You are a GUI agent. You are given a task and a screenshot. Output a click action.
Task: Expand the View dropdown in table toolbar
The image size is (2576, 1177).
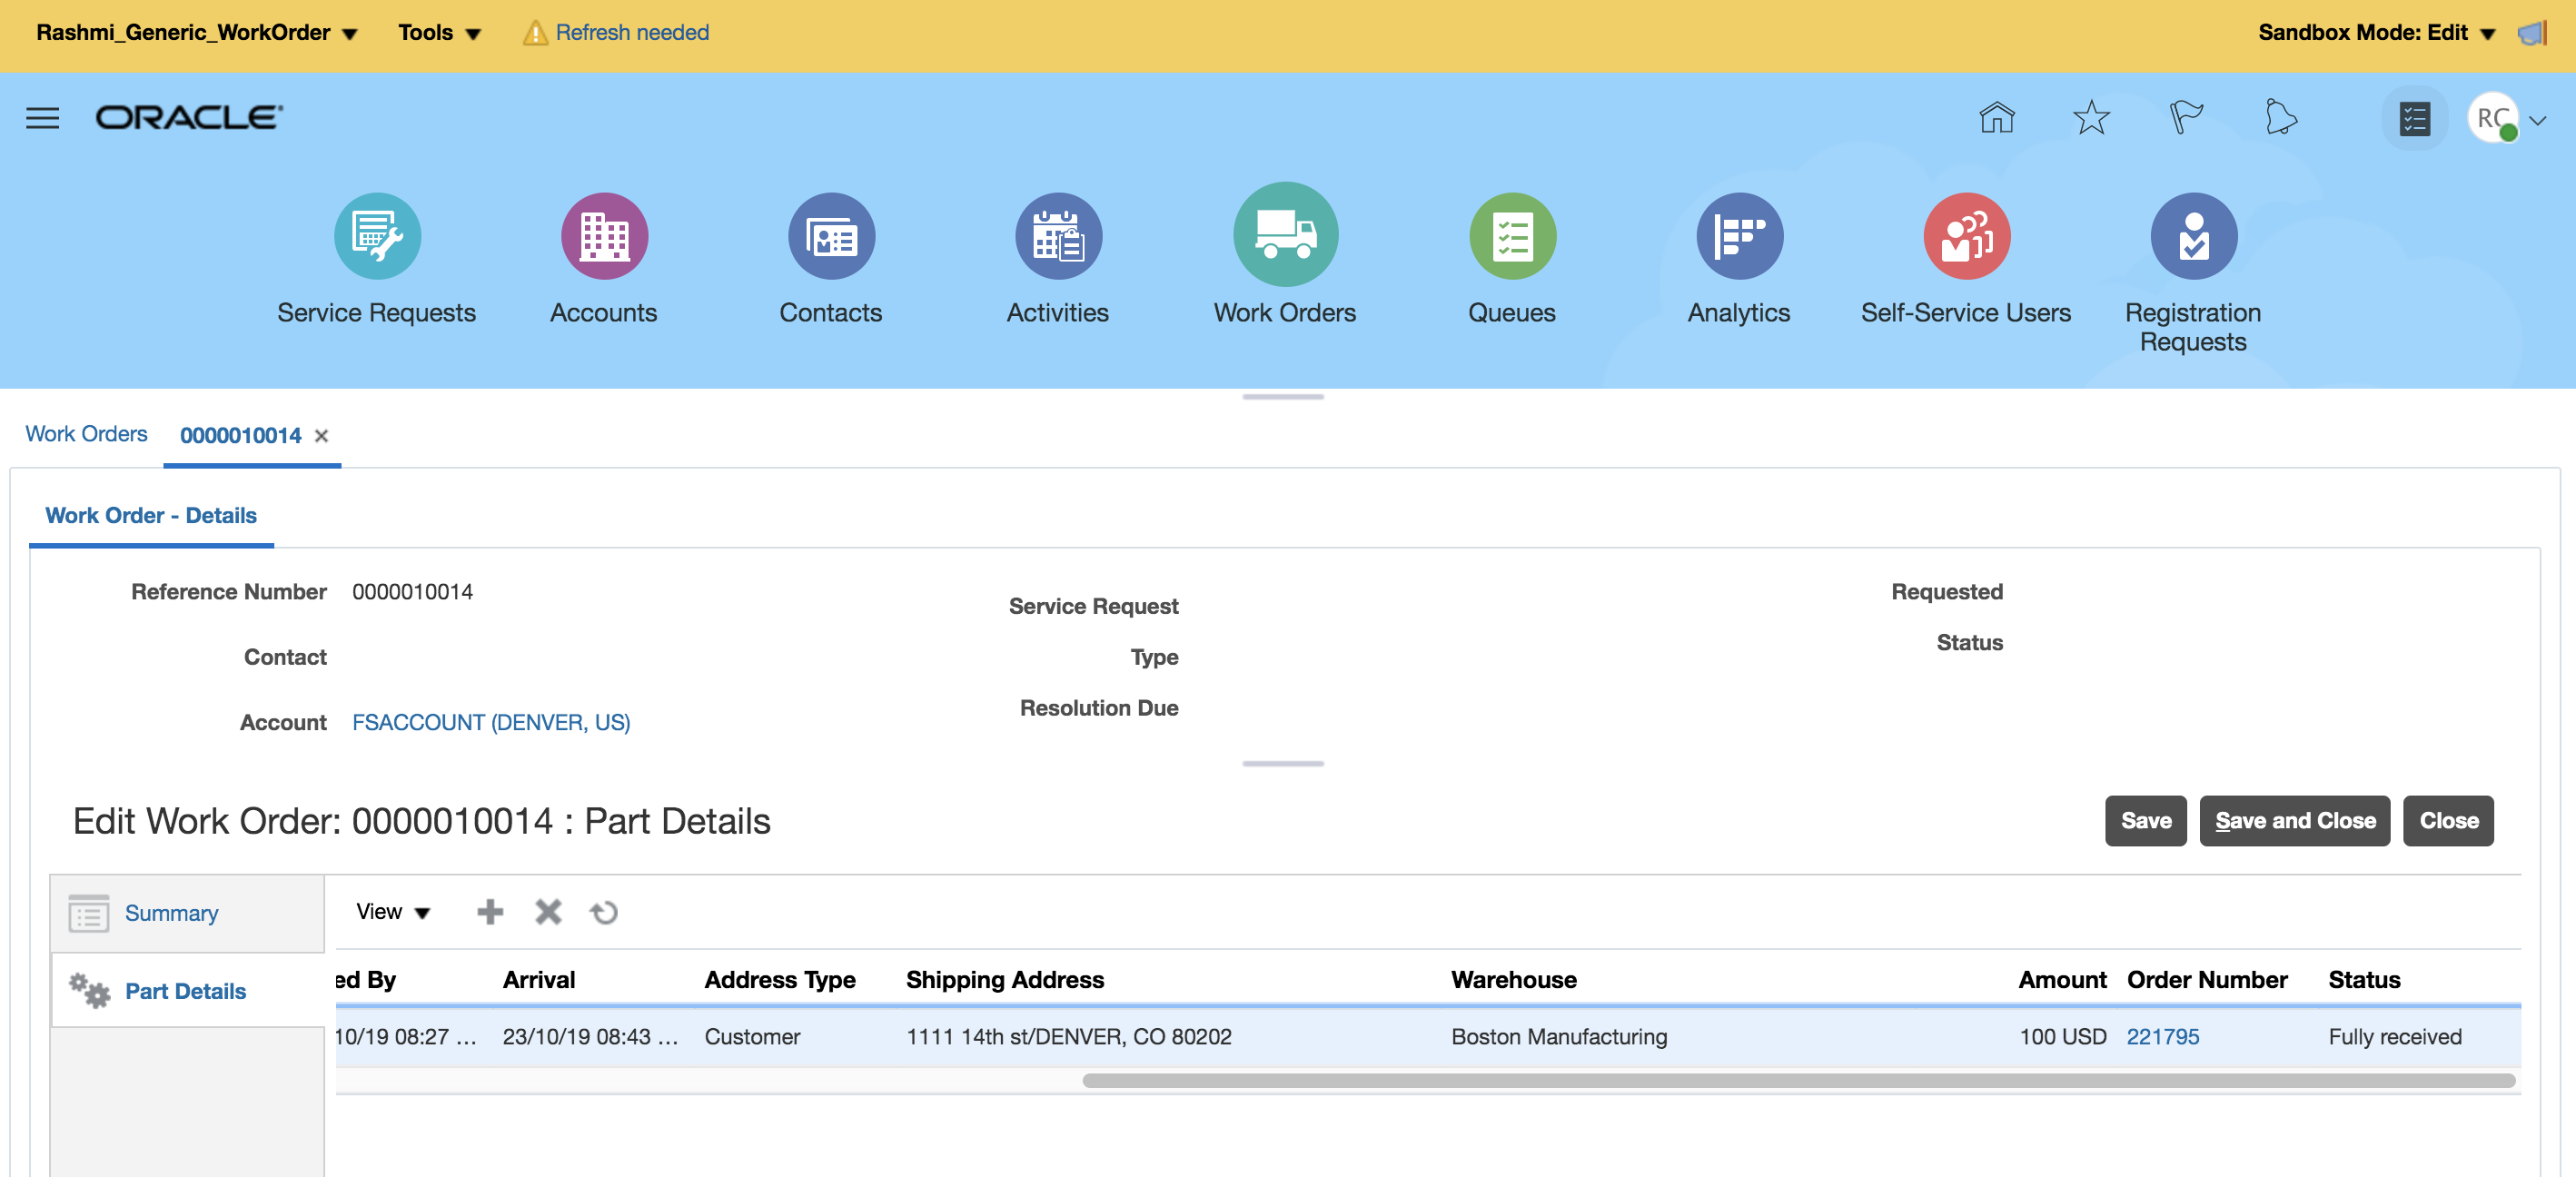[x=392, y=911]
